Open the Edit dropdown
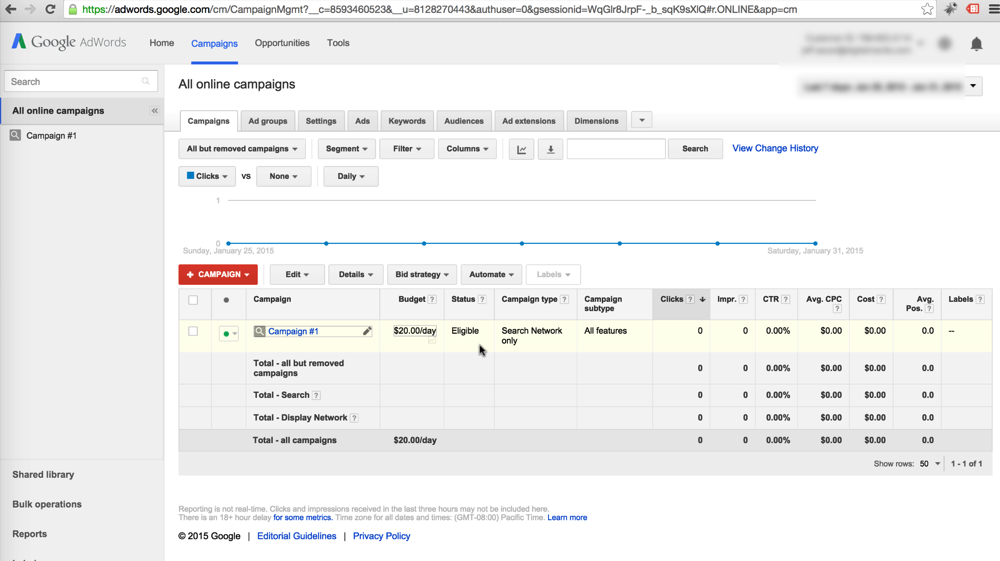Viewport: 1000px width, 561px height. coord(297,275)
